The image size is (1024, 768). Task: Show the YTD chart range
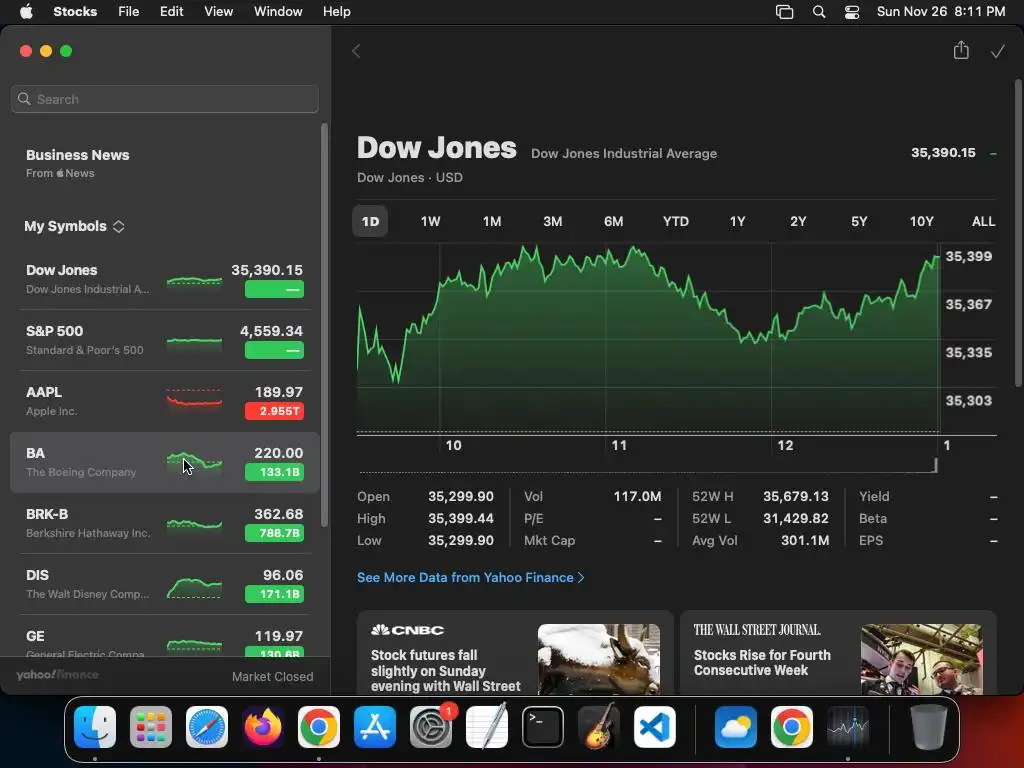[676, 221]
